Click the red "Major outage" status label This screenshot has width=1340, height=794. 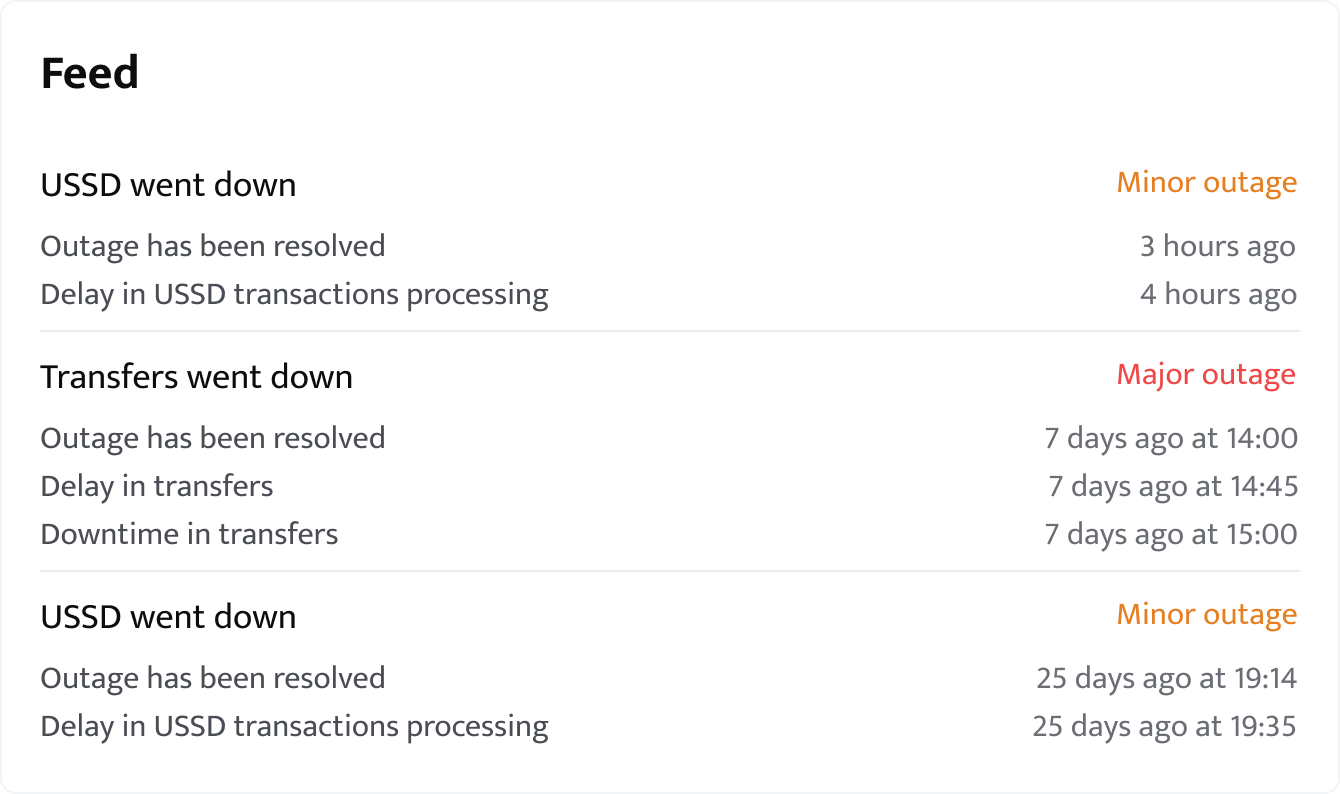pos(1205,375)
